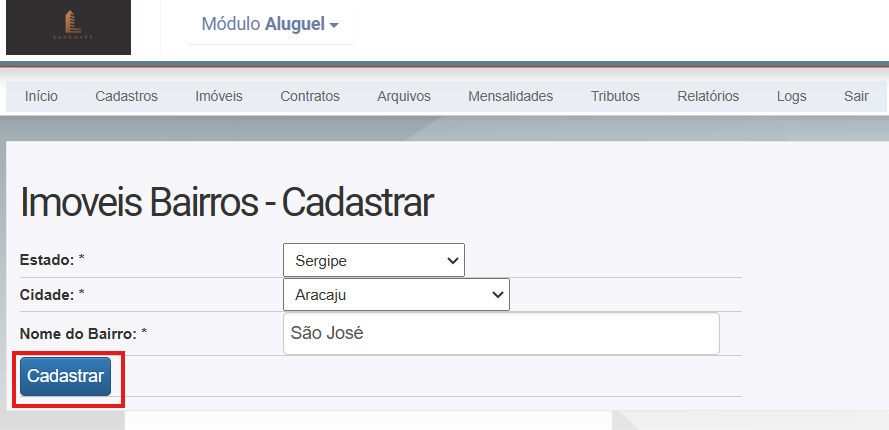Image resolution: width=889 pixels, height=430 pixels.
Task: Expand the Cidade select showing Aracaju
Action: pyautogui.click(x=396, y=295)
